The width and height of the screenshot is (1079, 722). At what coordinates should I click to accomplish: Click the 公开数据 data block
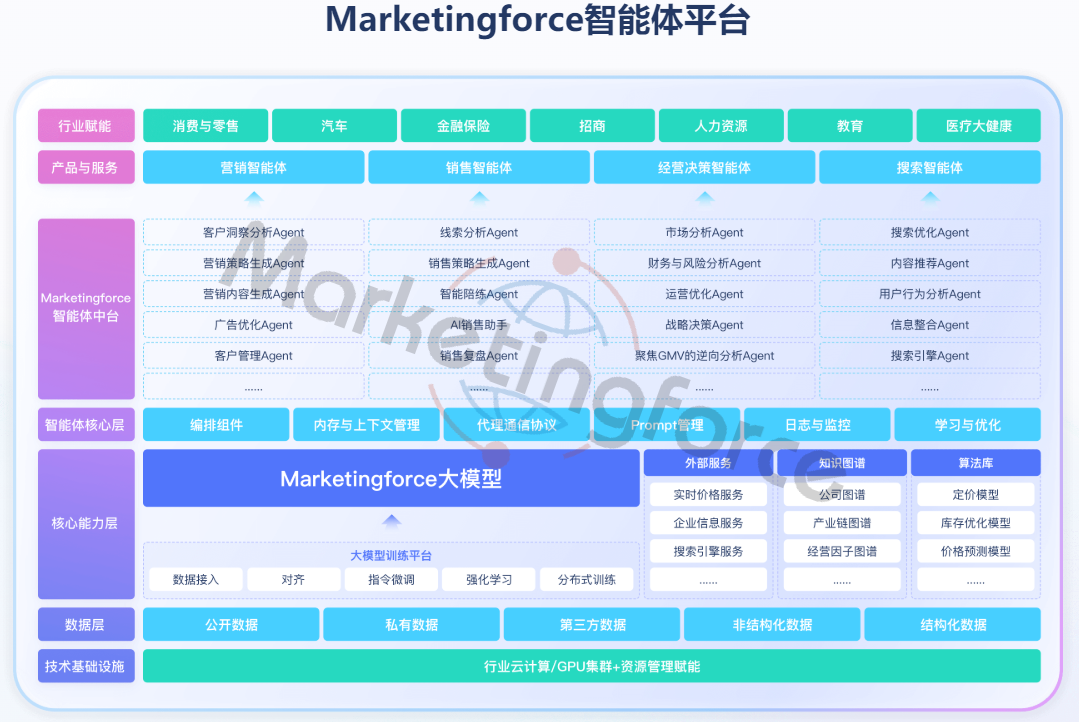231,624
